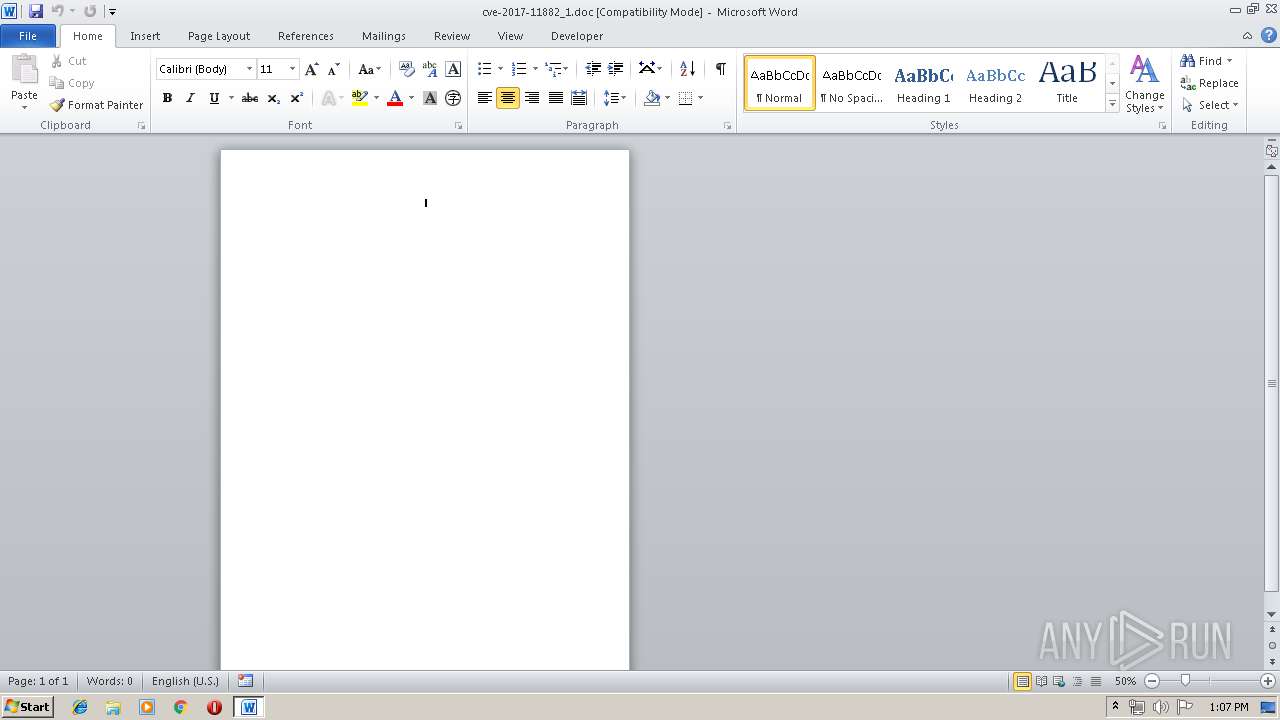
Task: Decrease paragraph indent
Action: click(x=593, y=69)
